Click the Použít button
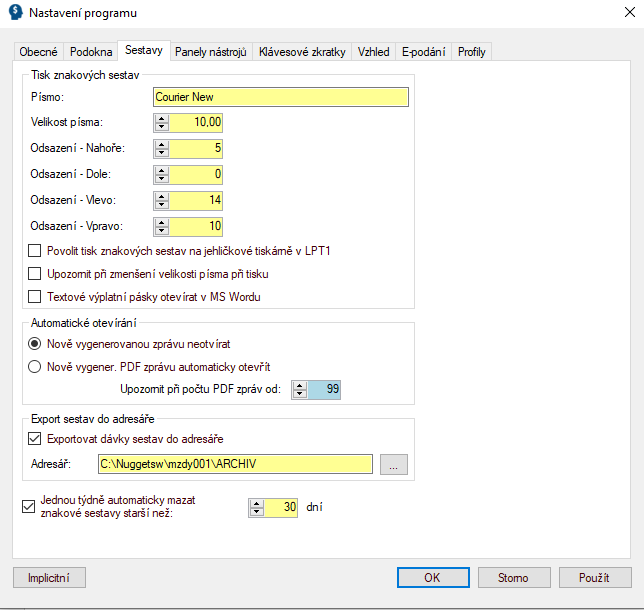 (x=595, y=577)
